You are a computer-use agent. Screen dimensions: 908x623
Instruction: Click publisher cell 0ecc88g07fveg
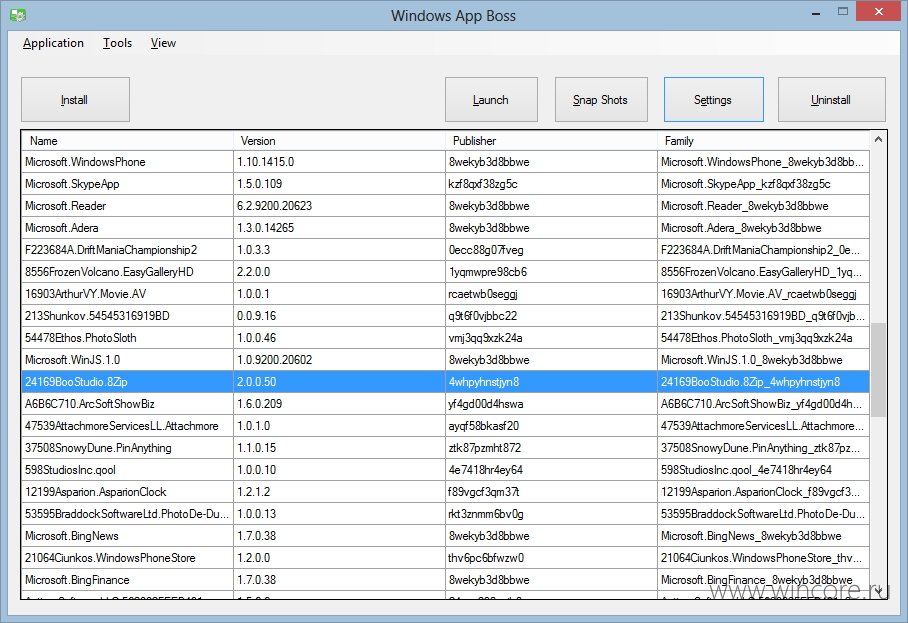pyautogui.click(x=551, y=250)
